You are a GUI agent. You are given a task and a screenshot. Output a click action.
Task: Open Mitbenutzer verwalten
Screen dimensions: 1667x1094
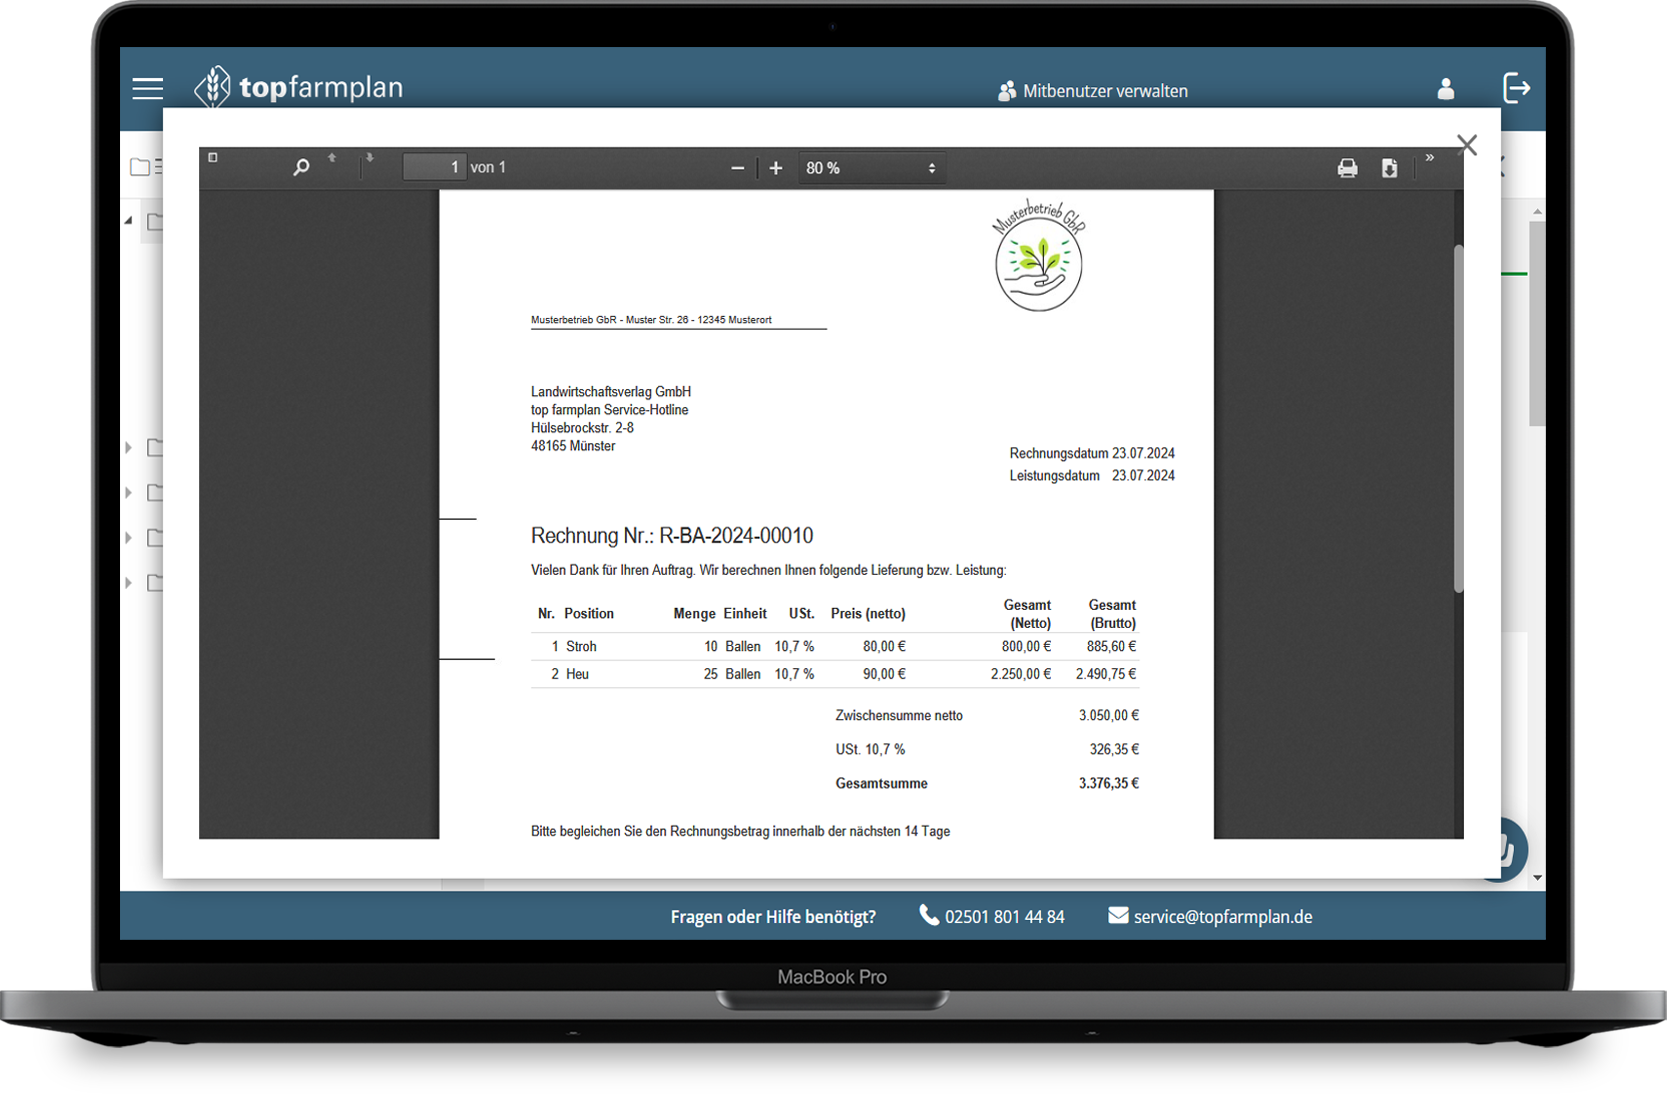coord(1092,91)
